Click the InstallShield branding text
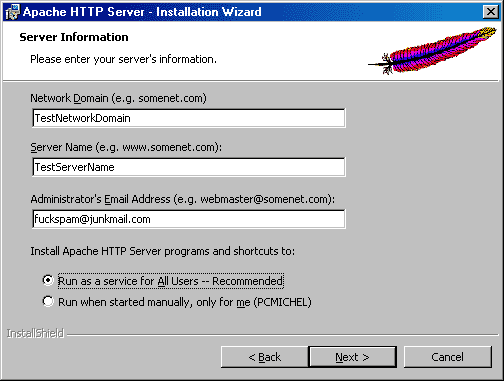 pos(35,333)
